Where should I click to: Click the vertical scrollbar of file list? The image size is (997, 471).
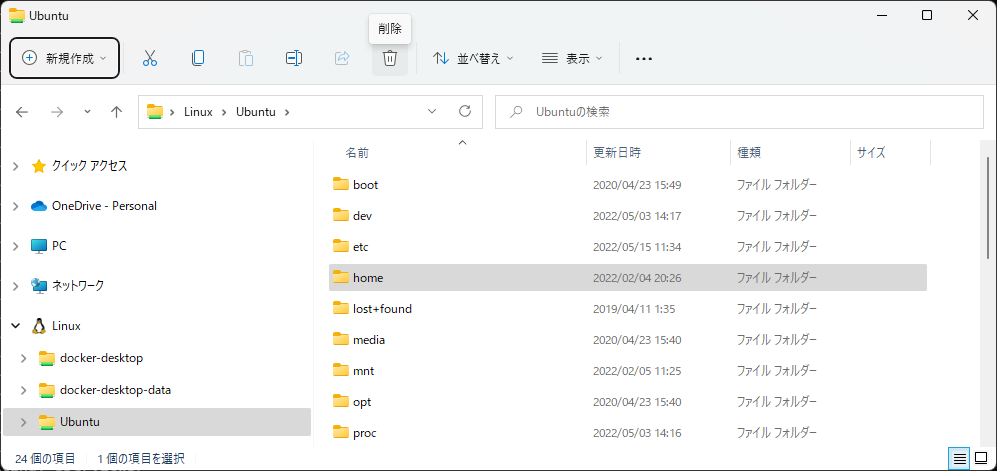(x=987, y=208)
